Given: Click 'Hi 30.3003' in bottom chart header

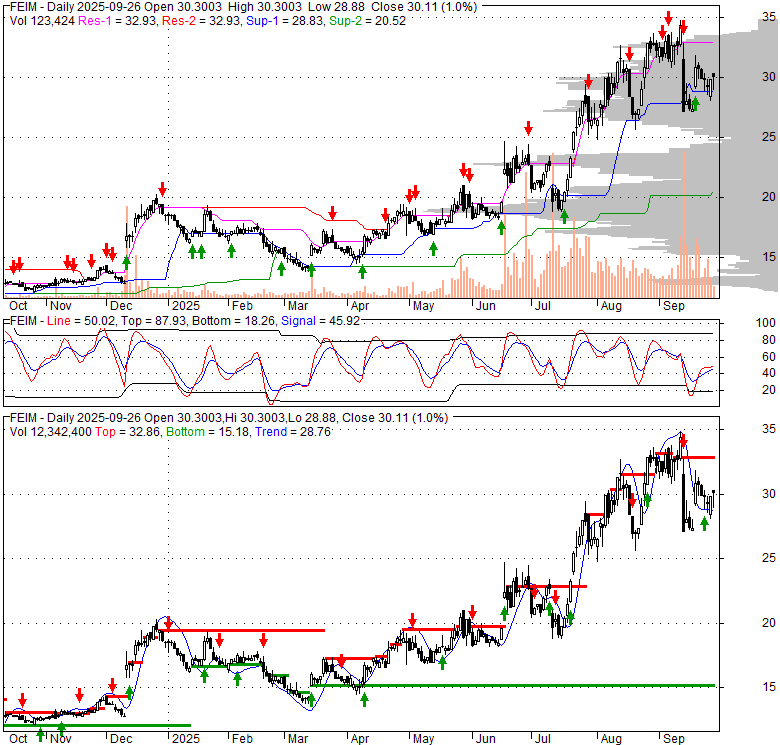Looking at the screenshot, I should click(255, 418).
